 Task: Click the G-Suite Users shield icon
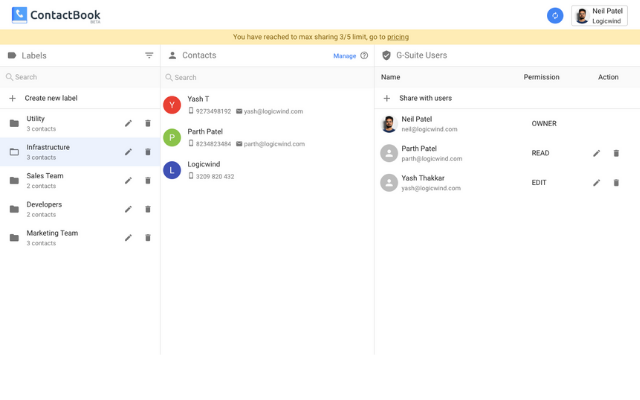pyautogui.click(x=386, y=56)
